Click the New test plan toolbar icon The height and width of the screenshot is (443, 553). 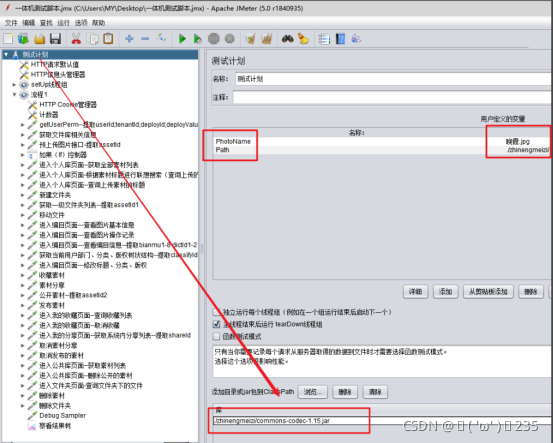(x=8, y=38)
